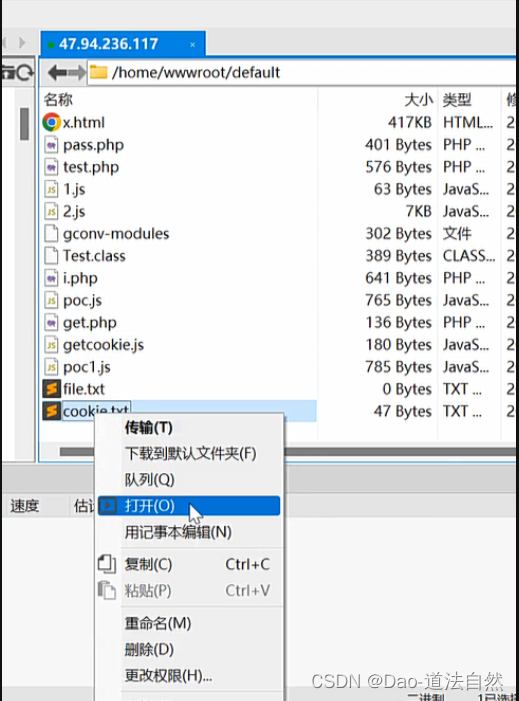Choose 重命名(M) in the context menu
This screenshot has width=519, height=701.
pyautogui.click(x=158, y=623)
